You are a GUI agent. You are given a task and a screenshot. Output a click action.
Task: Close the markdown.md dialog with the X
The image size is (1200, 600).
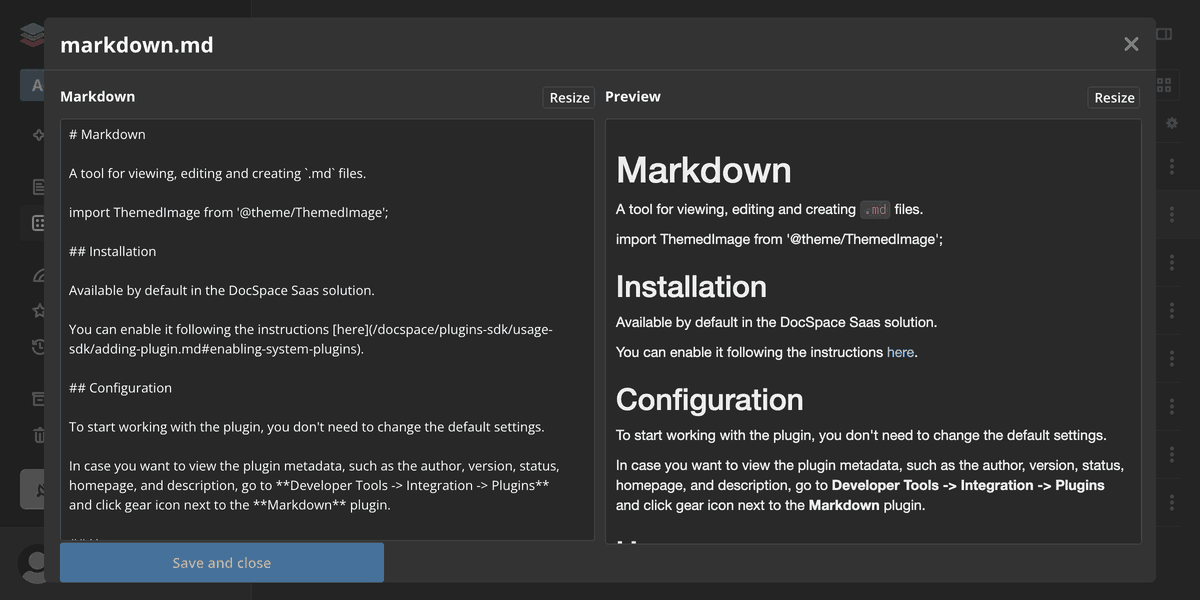[1131, 44]
